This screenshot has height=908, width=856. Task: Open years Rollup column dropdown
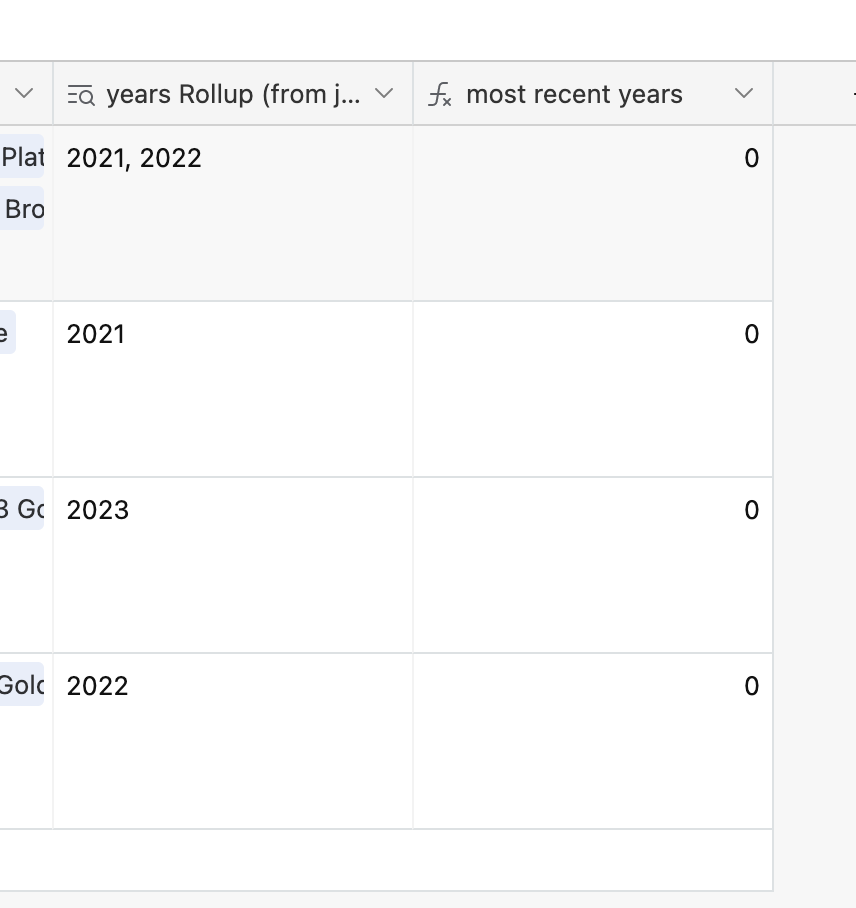384,93
